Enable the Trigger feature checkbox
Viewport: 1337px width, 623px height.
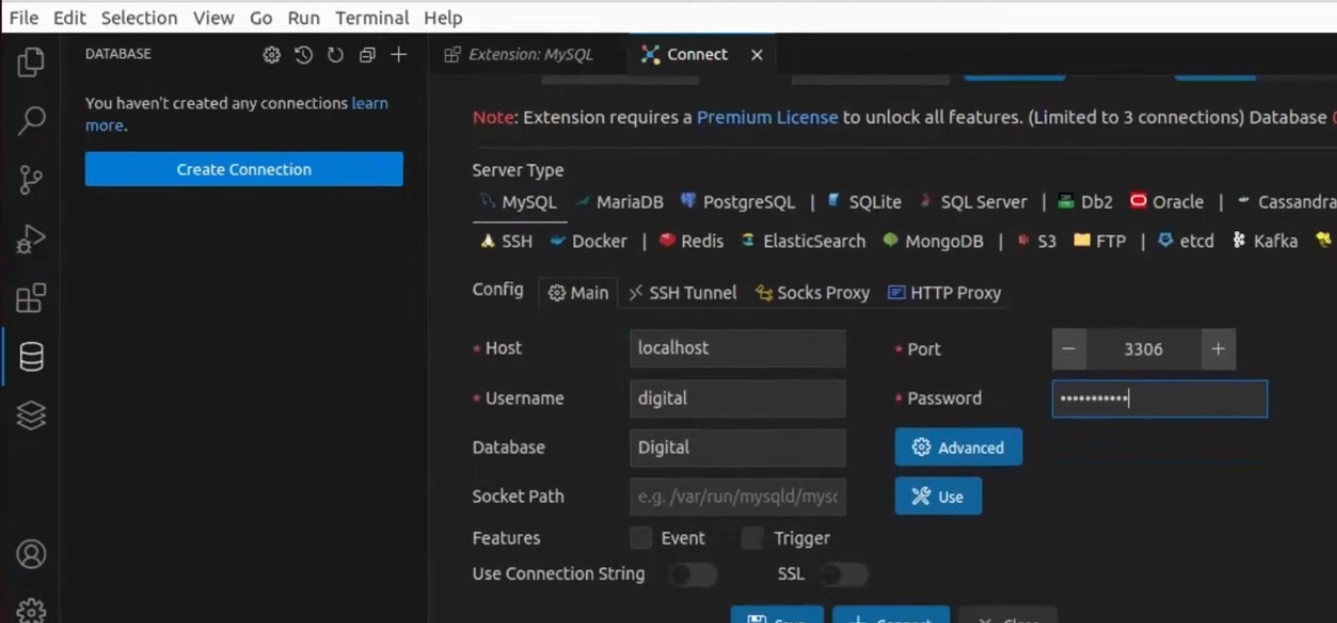[753, 538]
